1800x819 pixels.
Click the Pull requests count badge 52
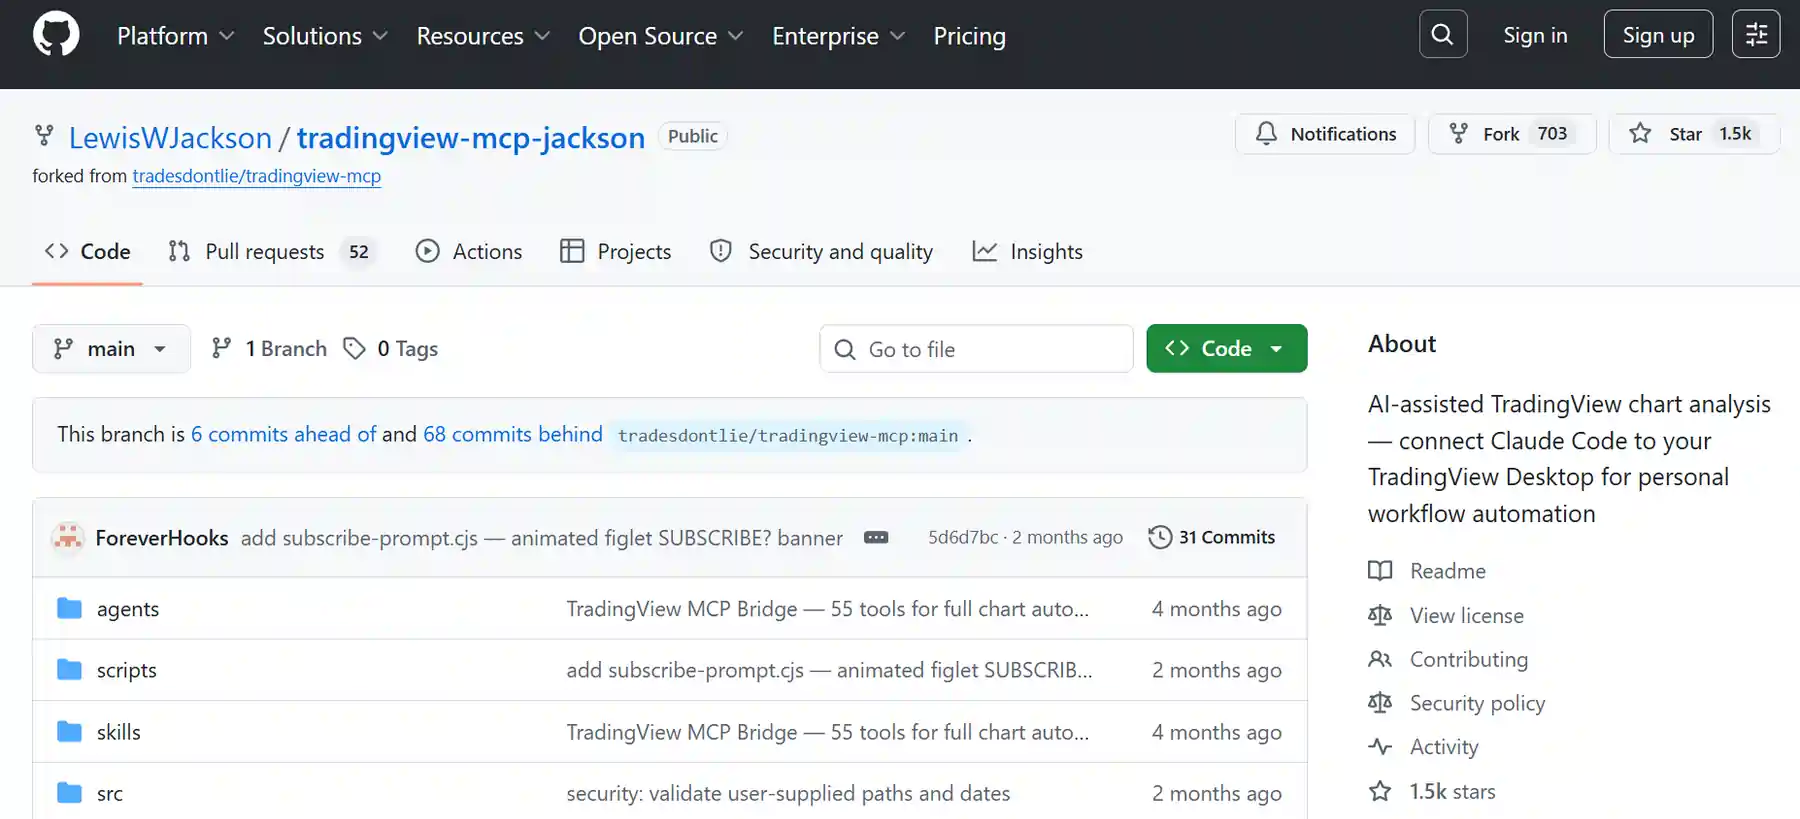pyautogui.click(x=359, y=251)
